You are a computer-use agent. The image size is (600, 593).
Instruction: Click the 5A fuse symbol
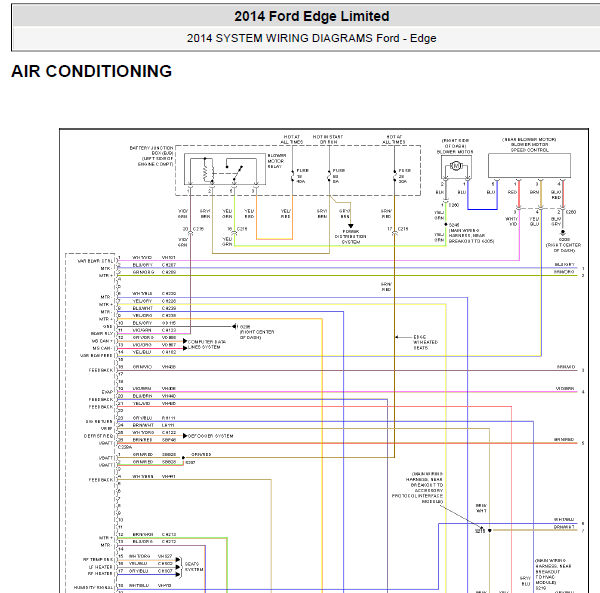pos(329,176)
